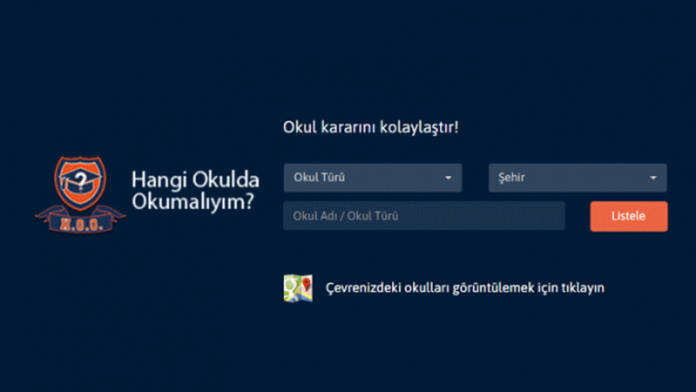Click the caret arrow in the Okul Türü box
Screen dimensions: 696x392
coord(448,178)
